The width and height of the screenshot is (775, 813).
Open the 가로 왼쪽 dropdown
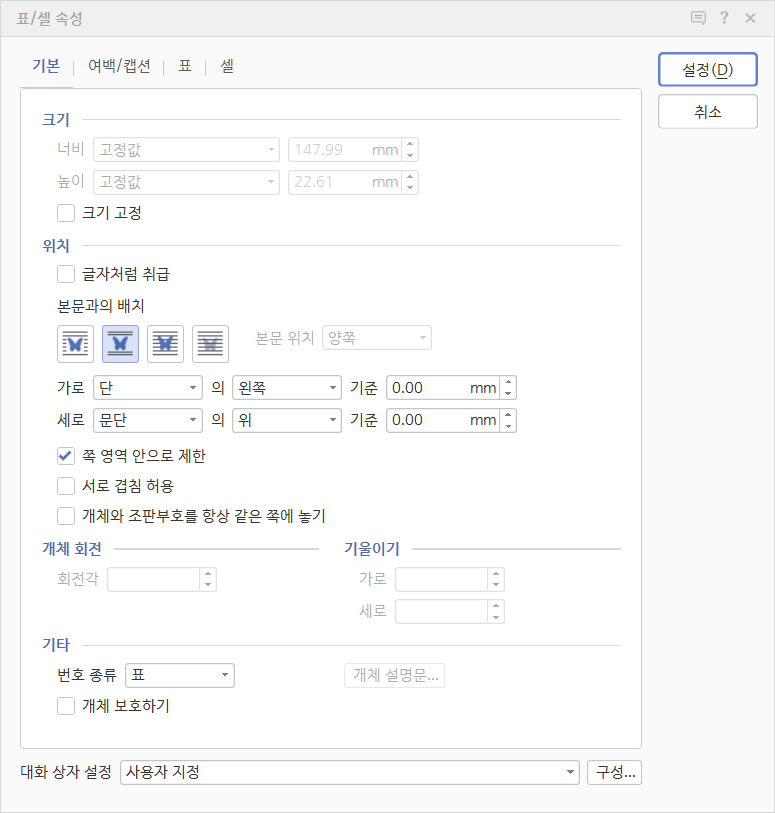[287, 388]
